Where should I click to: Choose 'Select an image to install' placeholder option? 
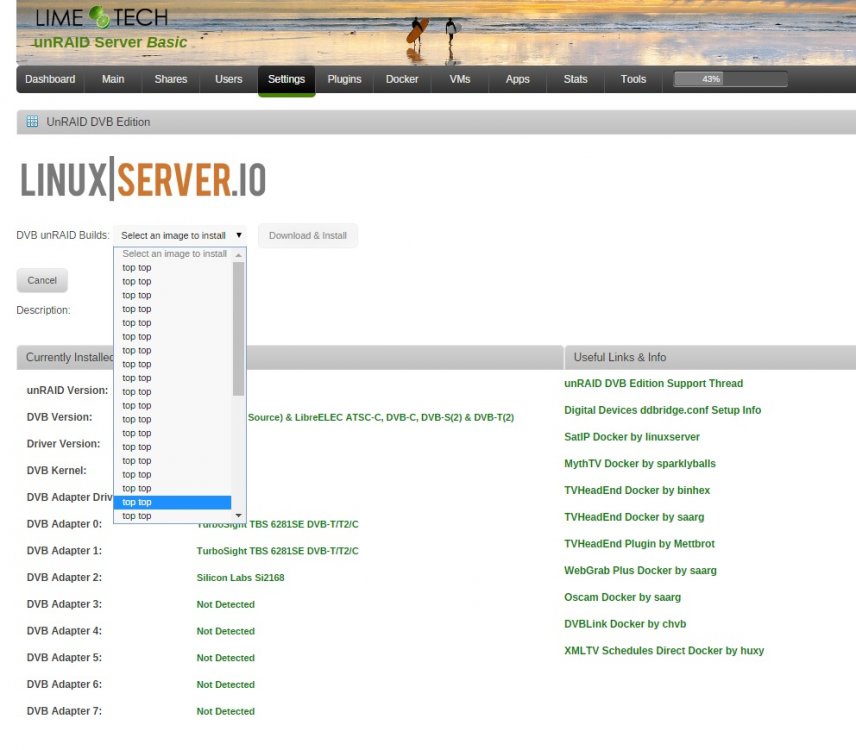pyautogui.click(x=173, y=254)
